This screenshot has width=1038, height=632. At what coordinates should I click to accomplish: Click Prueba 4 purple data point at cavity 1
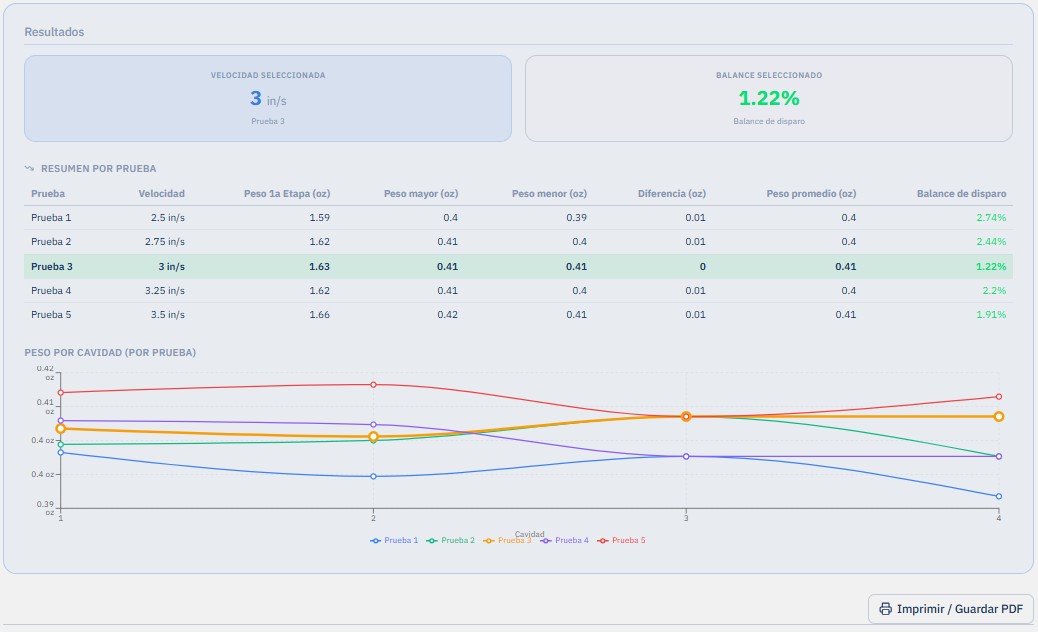[61, 421]
